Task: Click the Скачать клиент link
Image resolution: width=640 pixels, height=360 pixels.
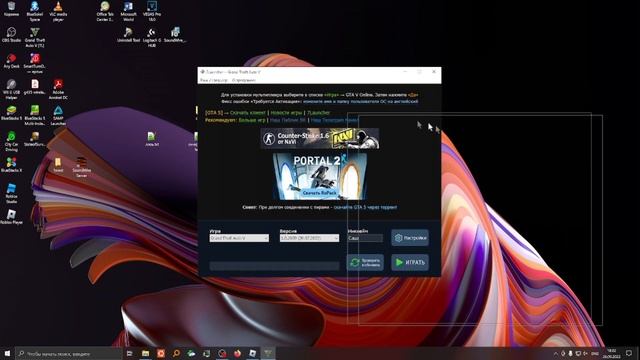Action: 248,113
